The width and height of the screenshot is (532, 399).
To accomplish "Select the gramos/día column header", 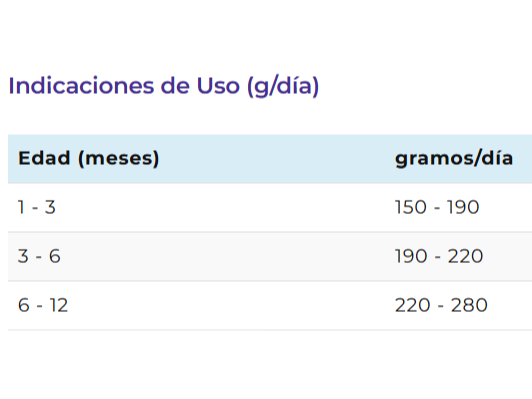I will pyautogui.click(x=454, y=158).
